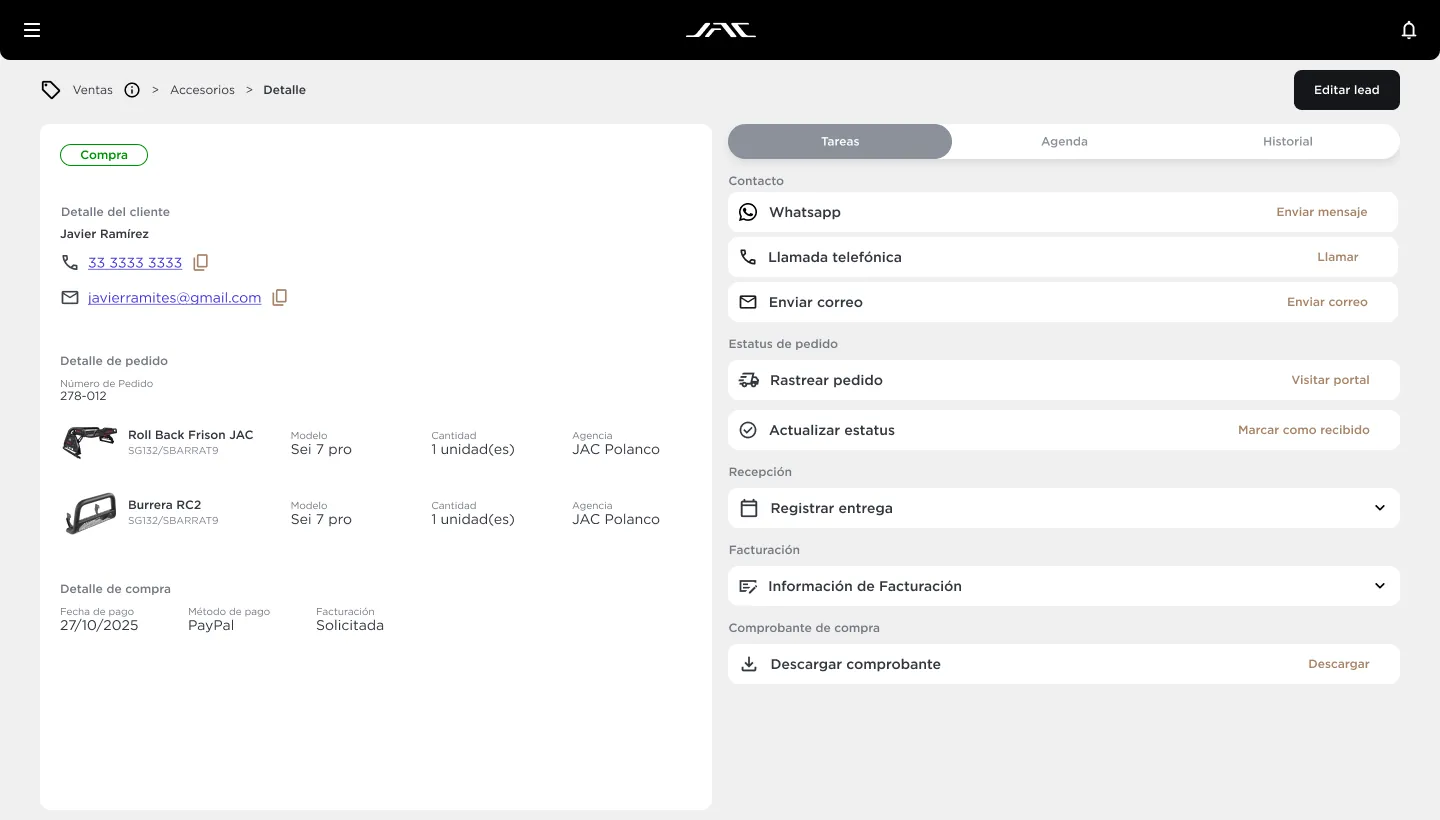
Task: Click the Rastrear pedido truck icon
Action: coord(748,380)
